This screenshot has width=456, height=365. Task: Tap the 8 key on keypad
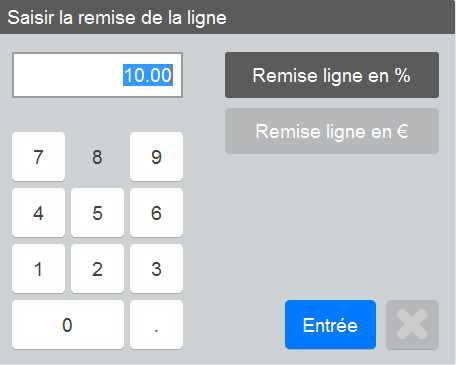point(97,157)
